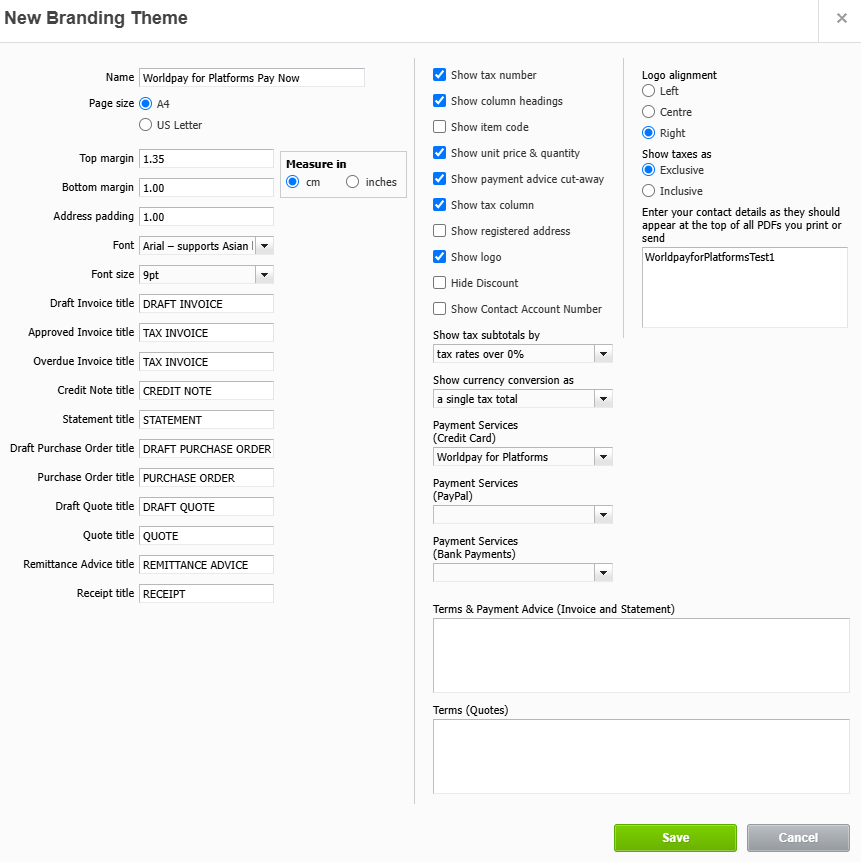The height and width of the screenshot is (862, 861).
Task: Toggle Show registered address option
Action: (x=440, y=231)
